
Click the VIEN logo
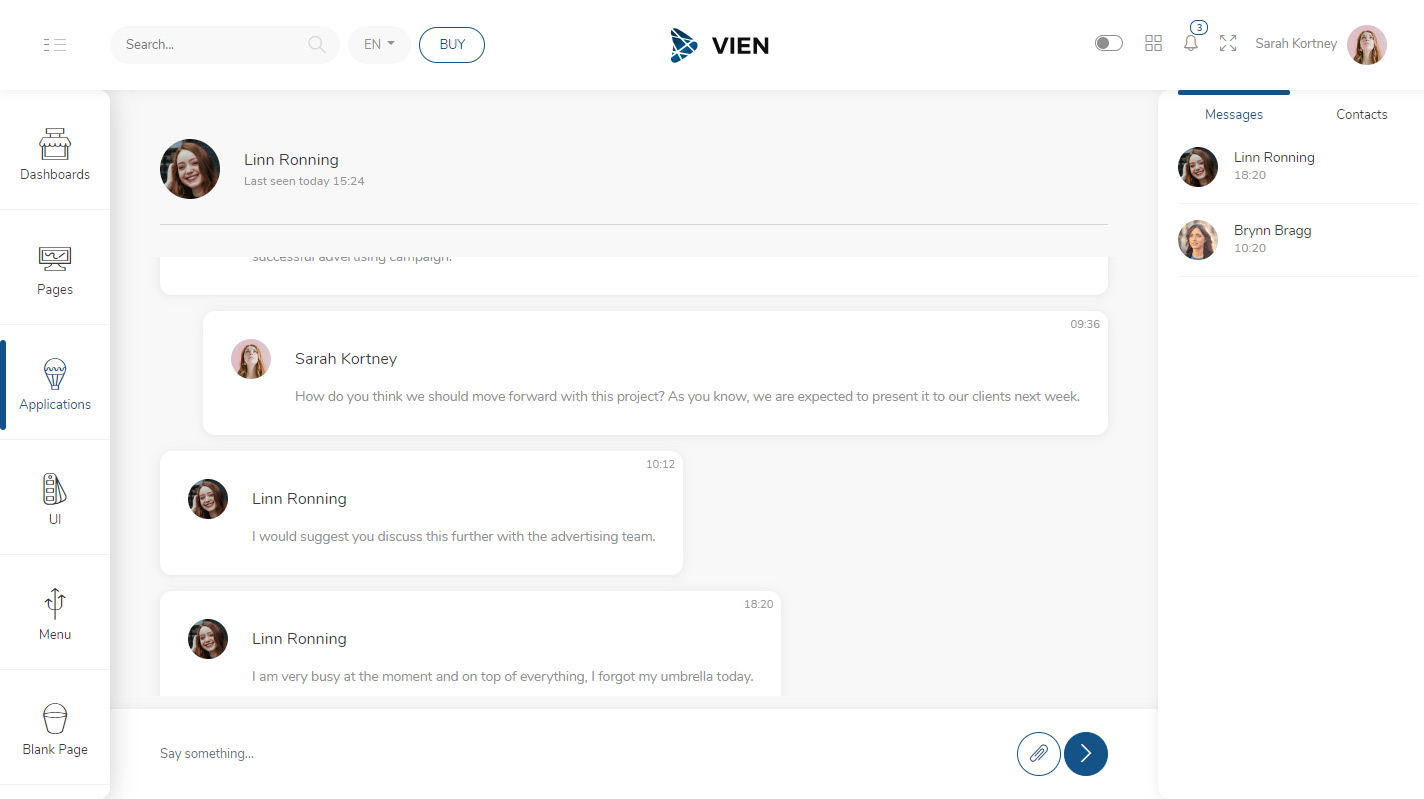click(x=719, y=45)
